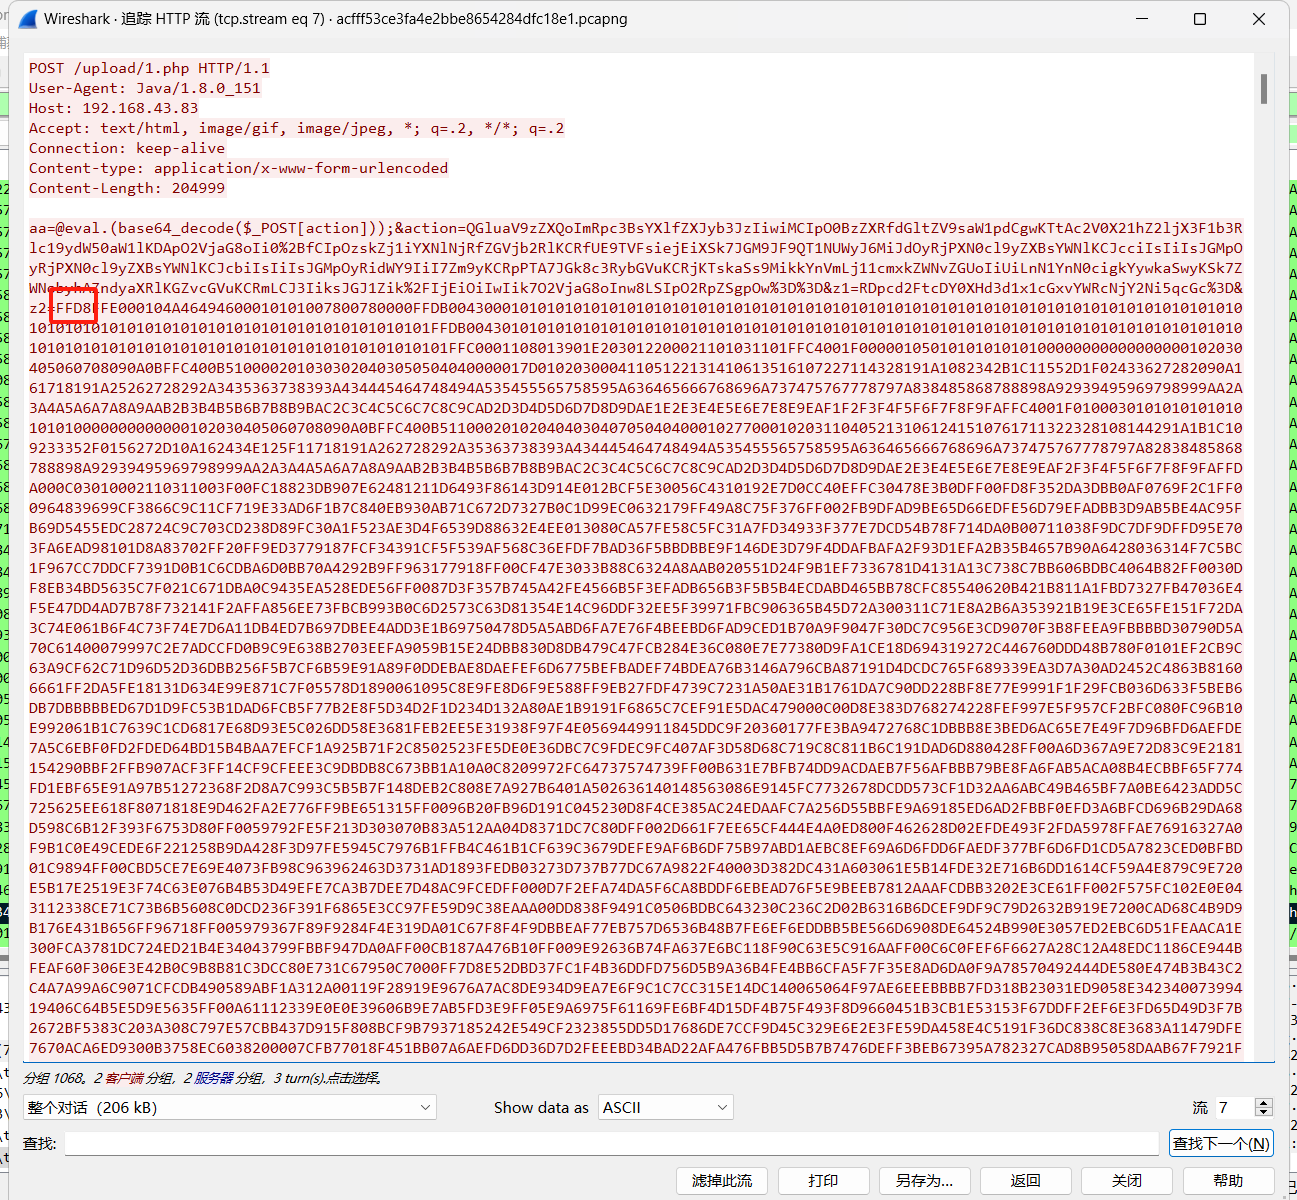Viewport: 1297px width, 1200px height.
Task: Click the 分组 1068 status hint text
Action: [x=203, y=1078]
